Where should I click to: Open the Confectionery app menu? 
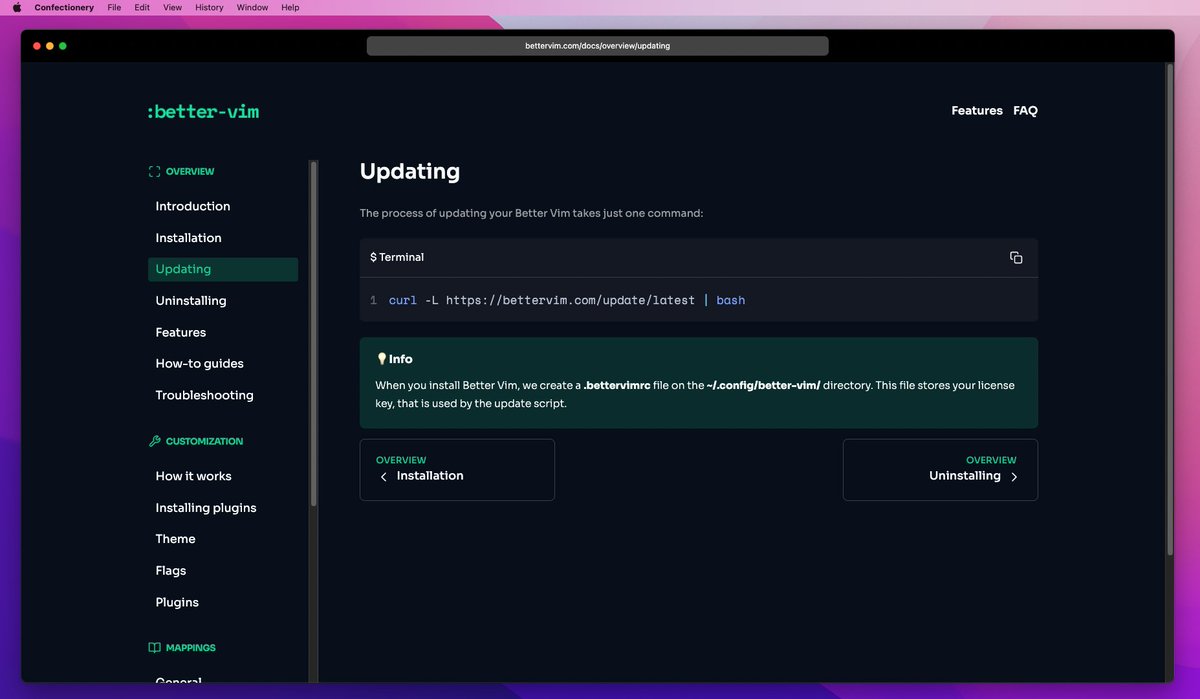click(64, 7)
